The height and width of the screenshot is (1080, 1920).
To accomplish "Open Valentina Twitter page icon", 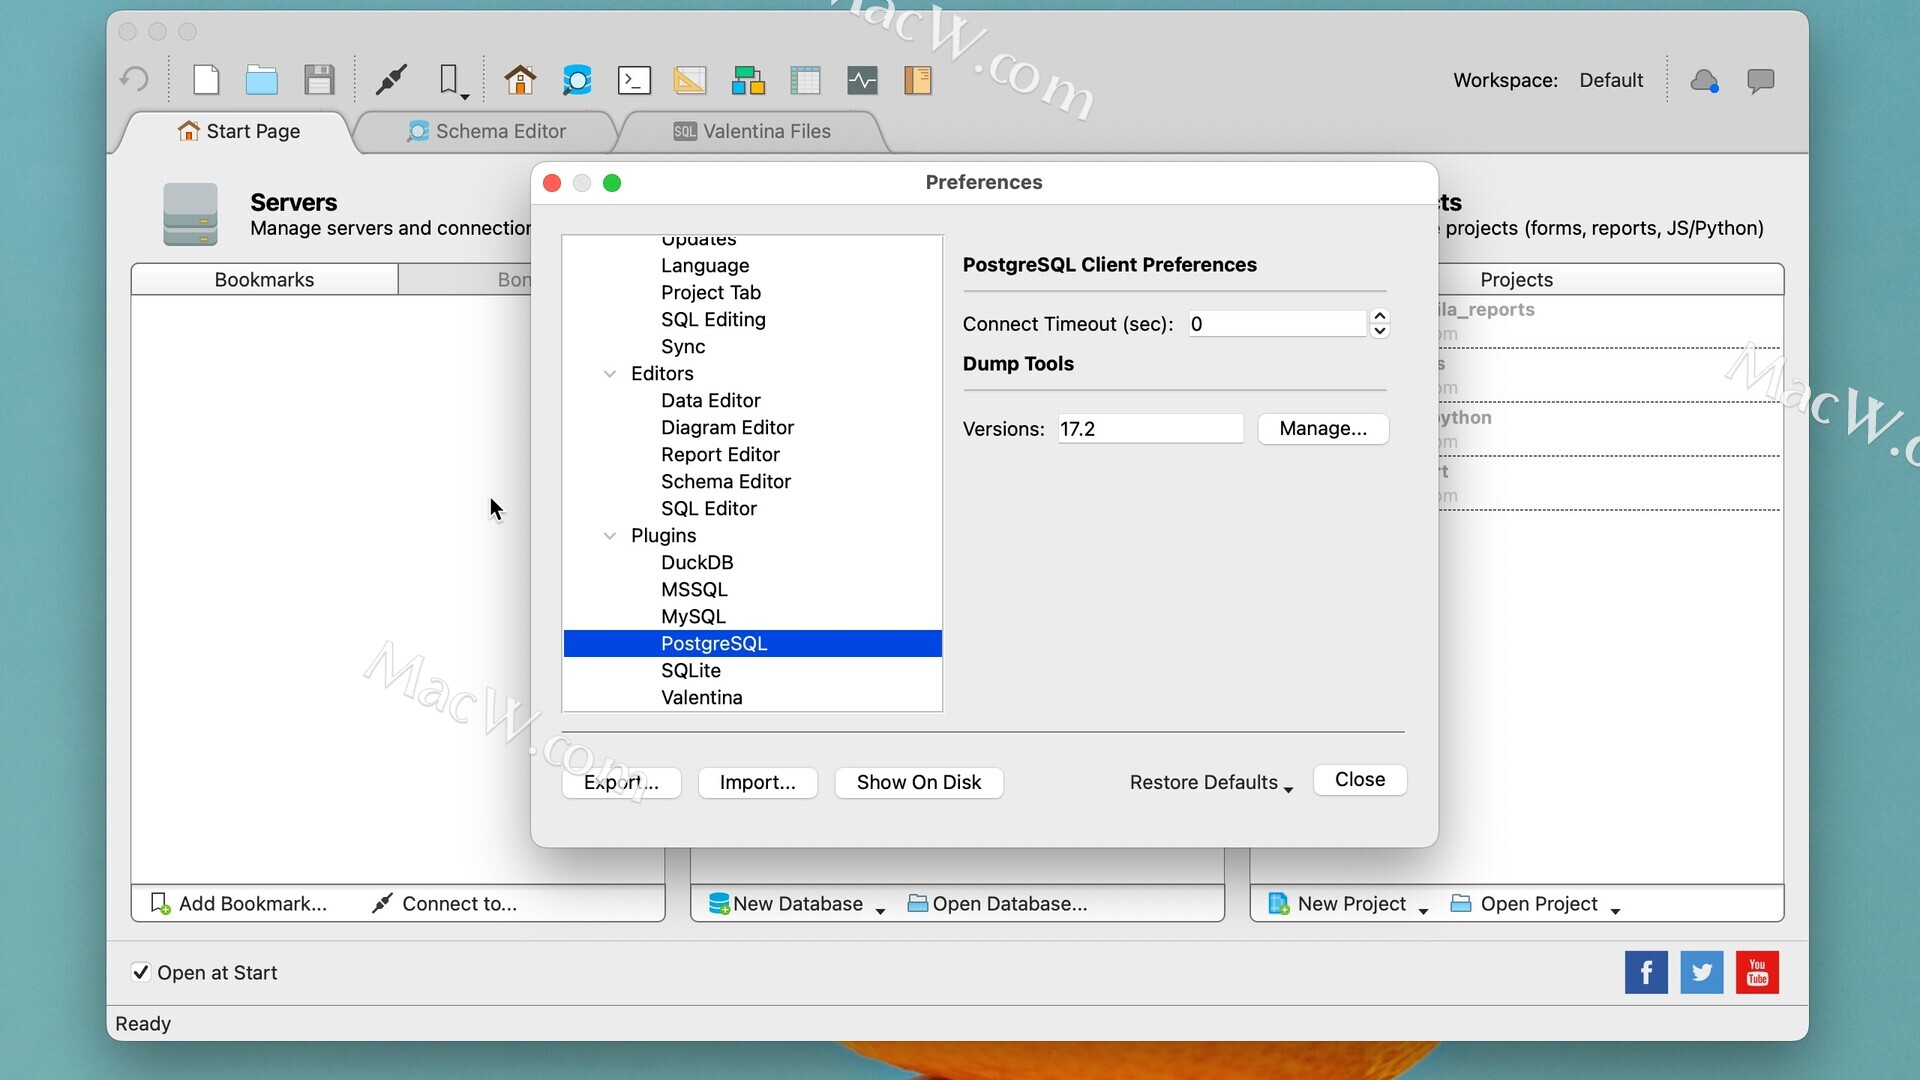I will 1702,972.
